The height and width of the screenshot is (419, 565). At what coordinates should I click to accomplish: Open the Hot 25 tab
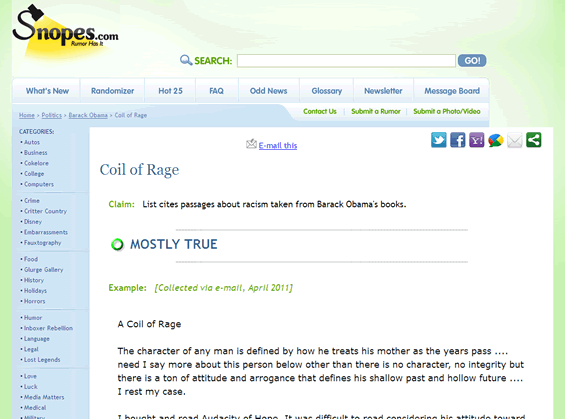(170, 91)
